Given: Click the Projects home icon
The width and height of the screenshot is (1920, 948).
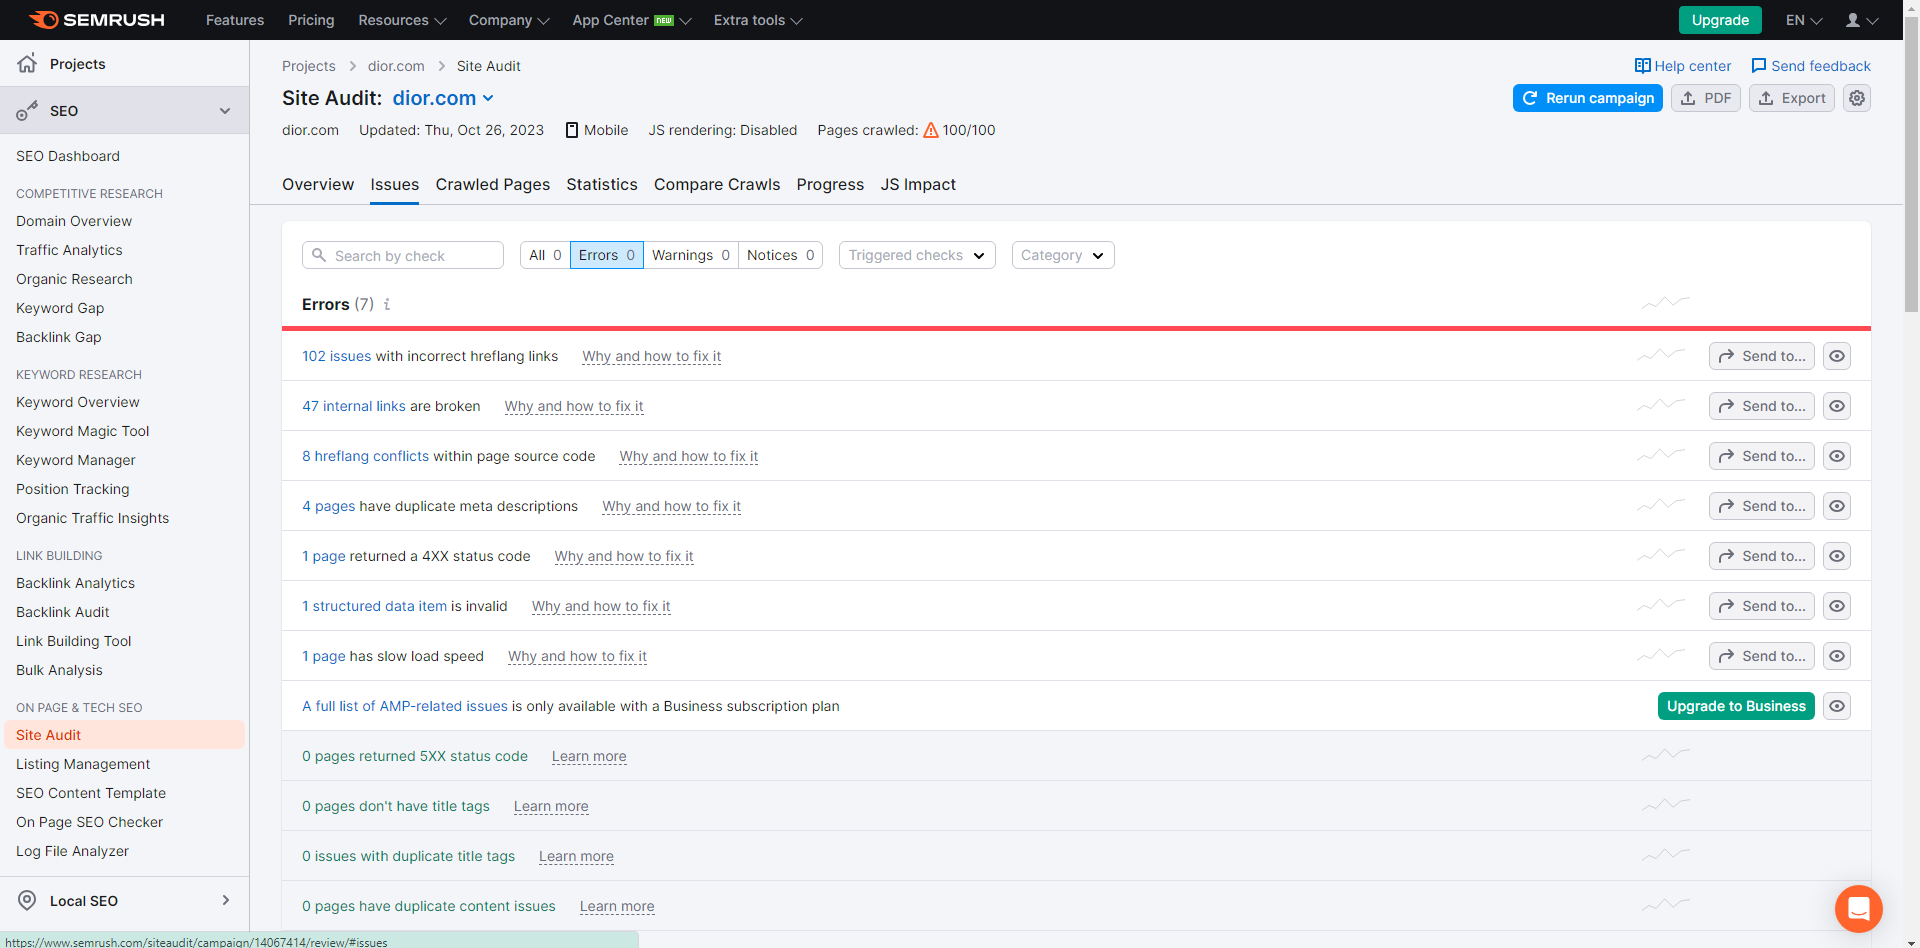Looking at the screenshot, I should 27,63.
